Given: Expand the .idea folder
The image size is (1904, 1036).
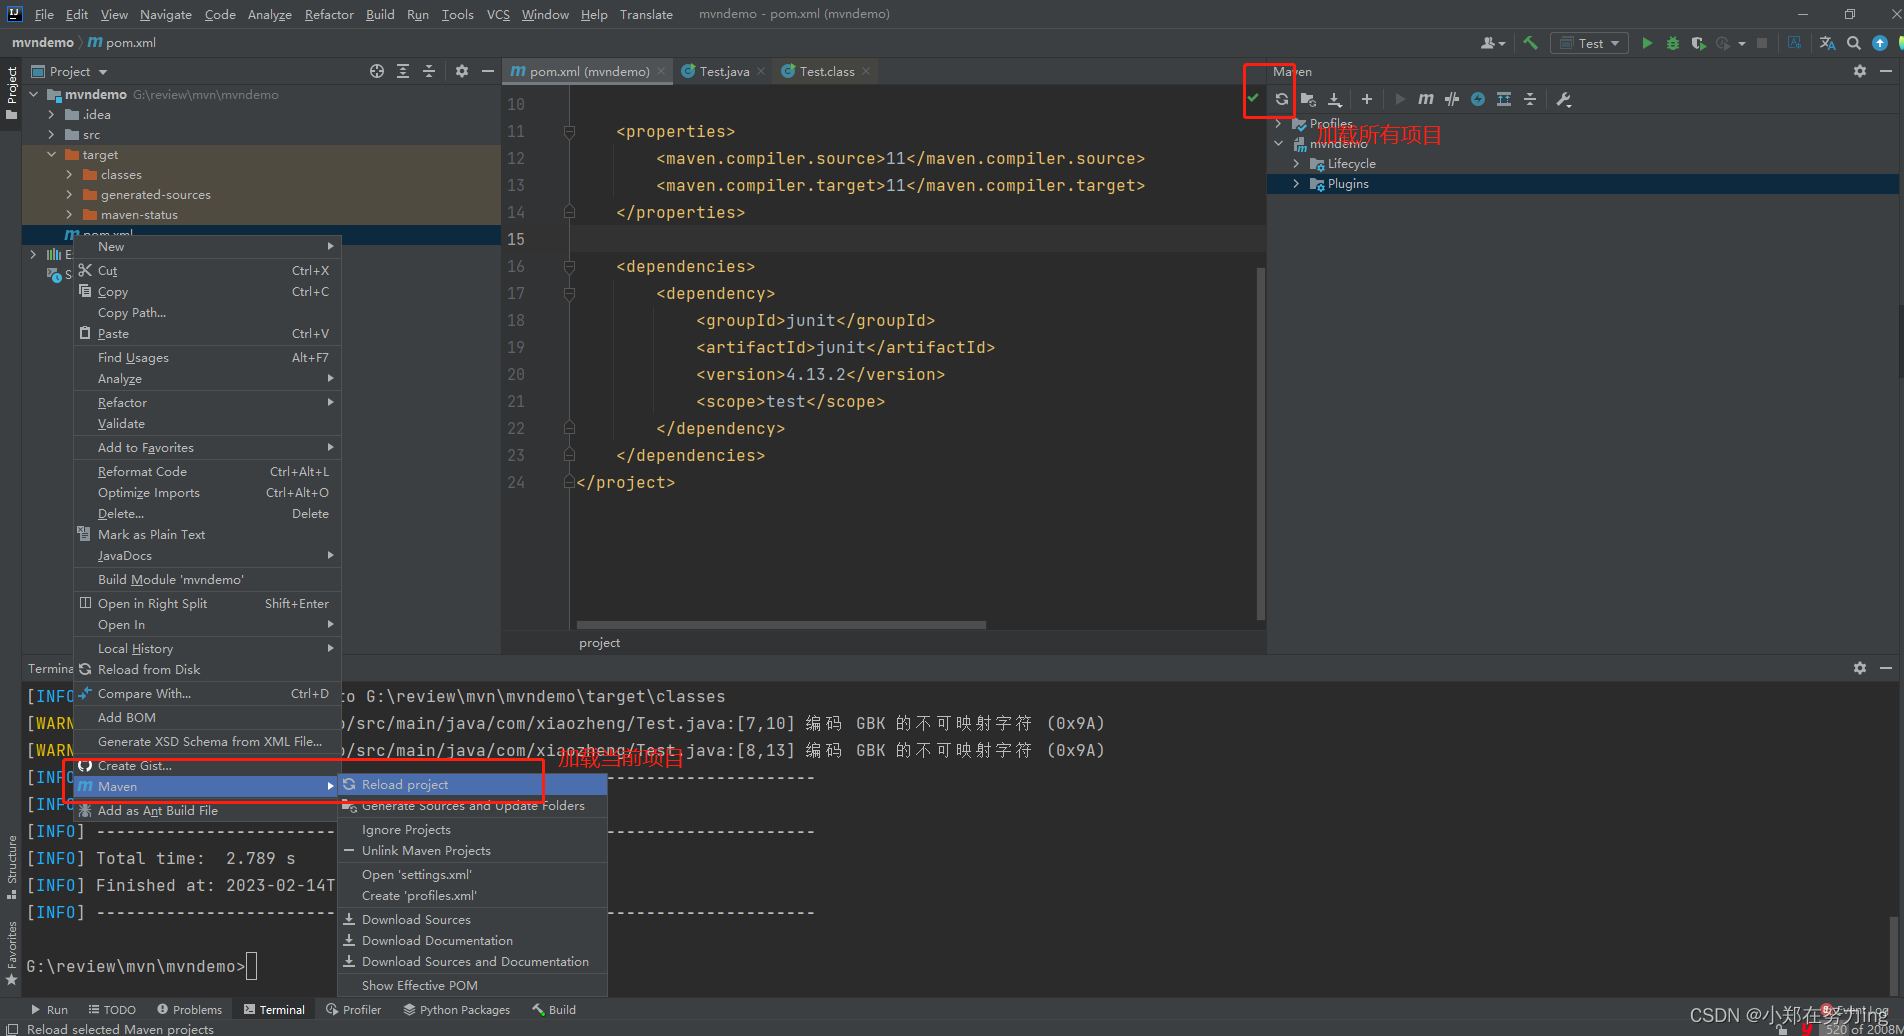Looking at the screenshot, I should [x=51, y=115].
